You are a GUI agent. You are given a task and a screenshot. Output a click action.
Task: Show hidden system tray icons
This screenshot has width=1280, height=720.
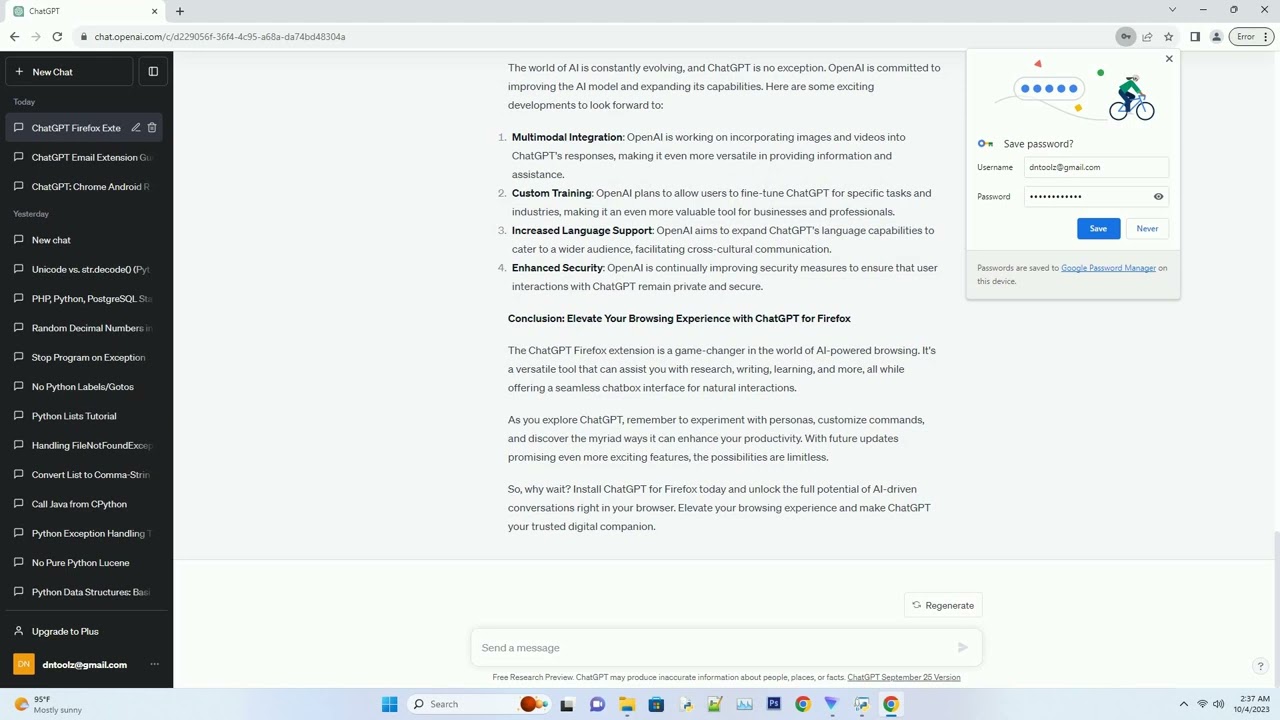(x=1184, y=704)
